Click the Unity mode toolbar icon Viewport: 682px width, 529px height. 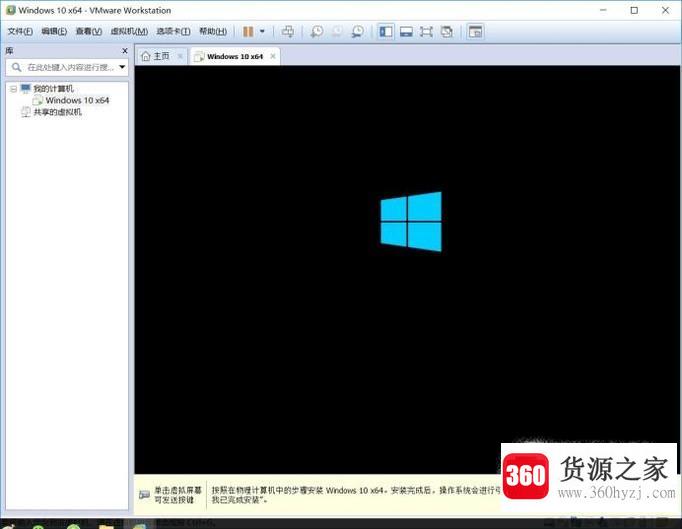[x=447, y=31]
